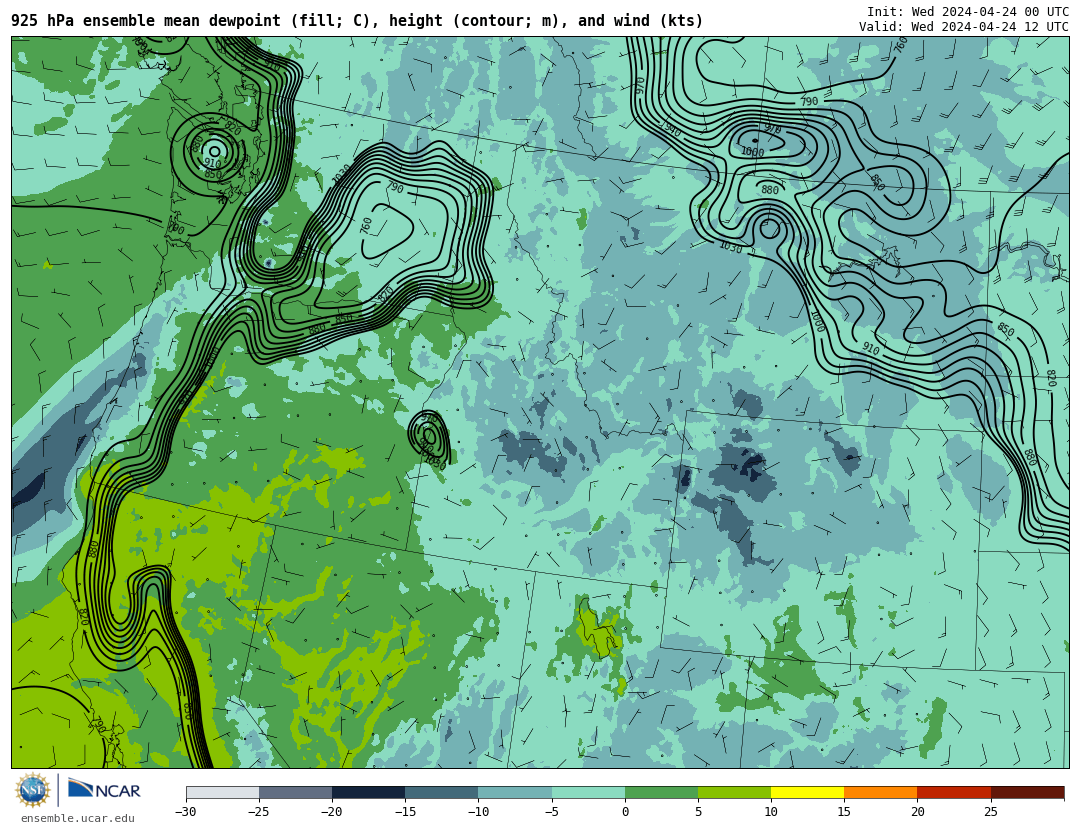Image resolution: width=1080 pixels, height=831 pixels.
Task: Click the 5 colorbar tick label
Action: 698,812
